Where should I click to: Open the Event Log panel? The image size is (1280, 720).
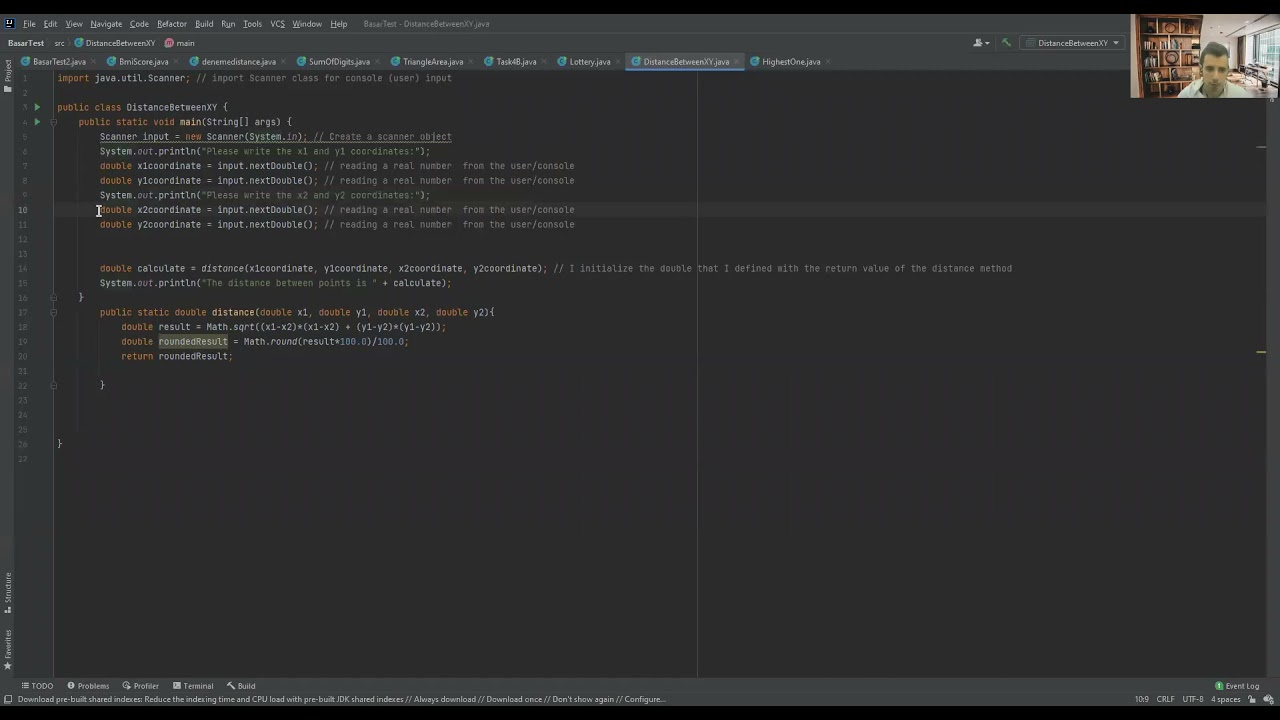pos(1237,686)
